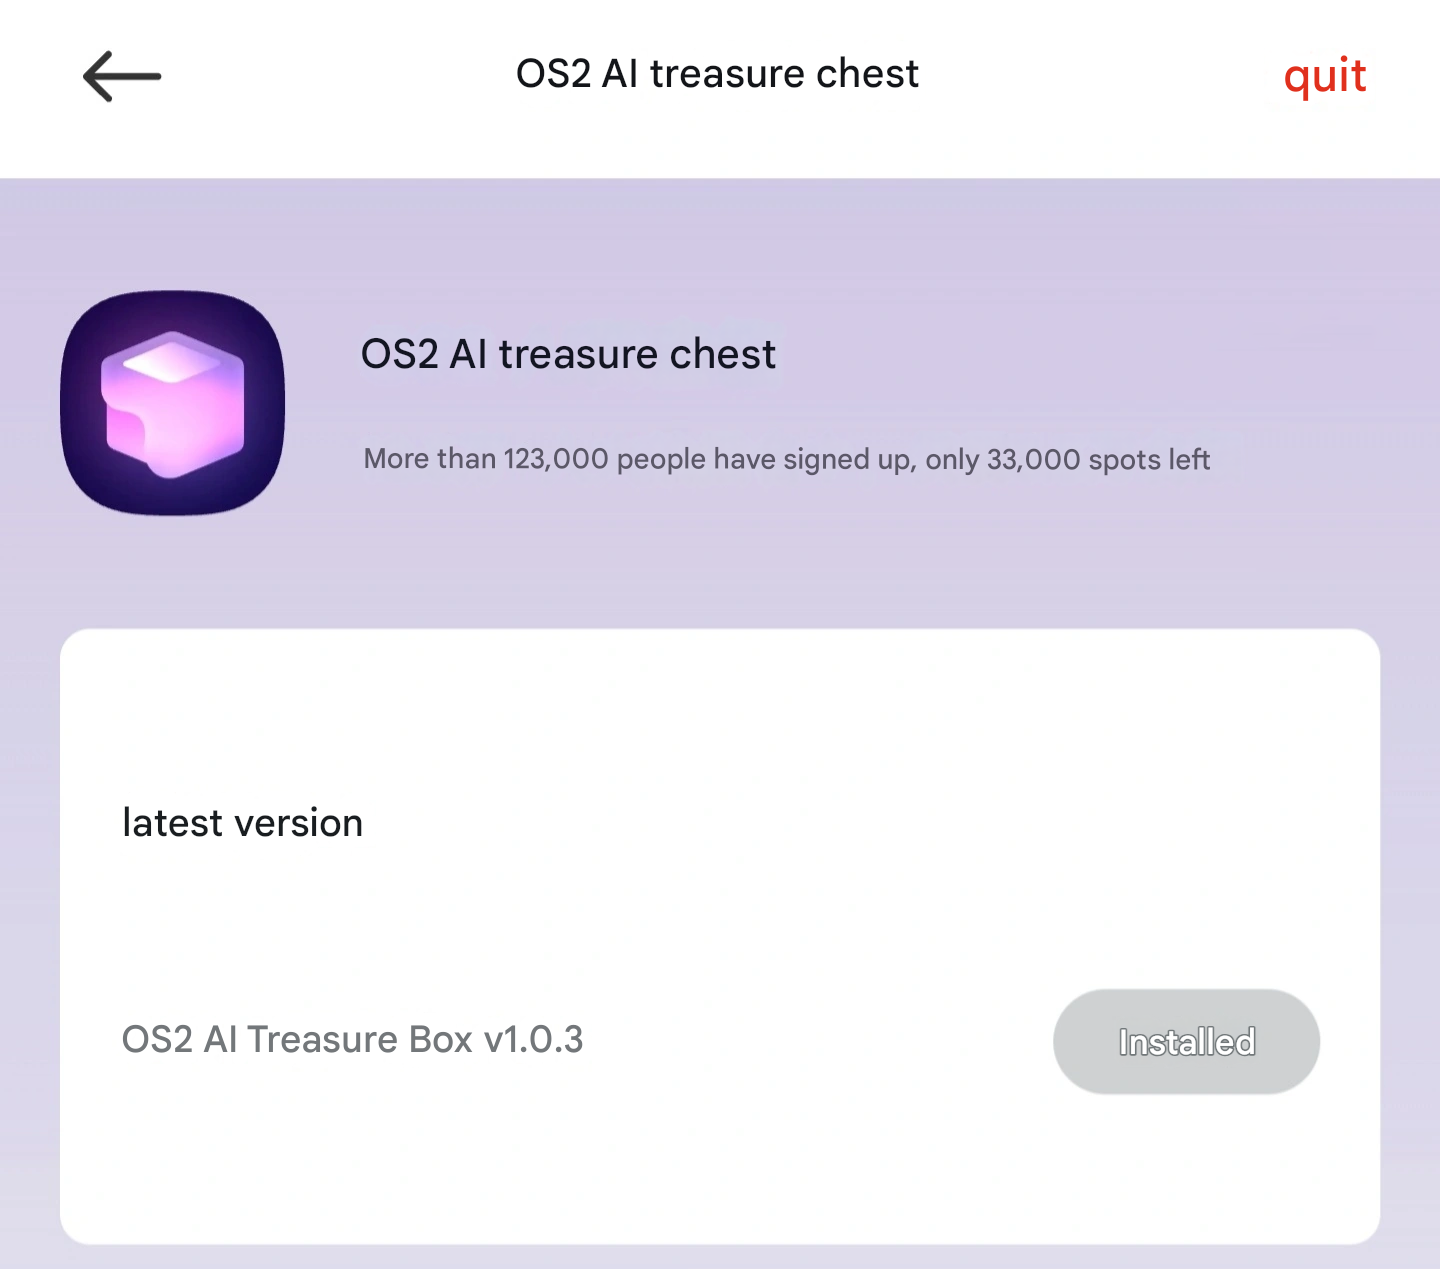This screenshot has width=1440, height=1269.
Task: Tap "OS2" in the heading beside the app icon
Action: [399, 354]
